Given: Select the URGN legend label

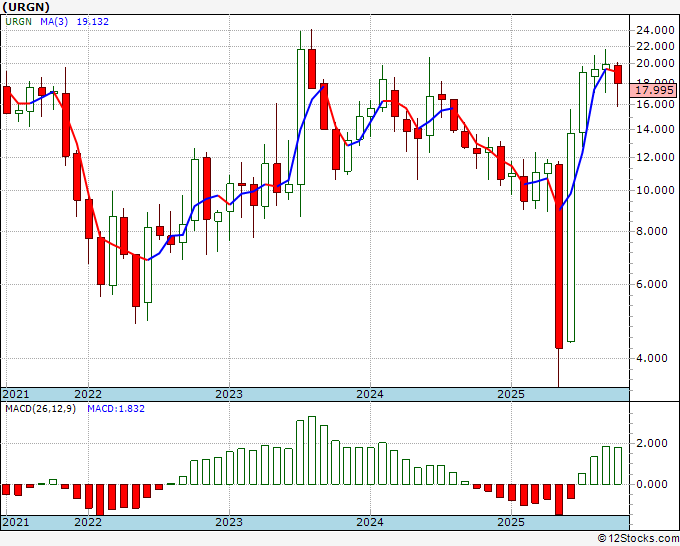Looking at the screenshot, I should click(x=18, y=22).
